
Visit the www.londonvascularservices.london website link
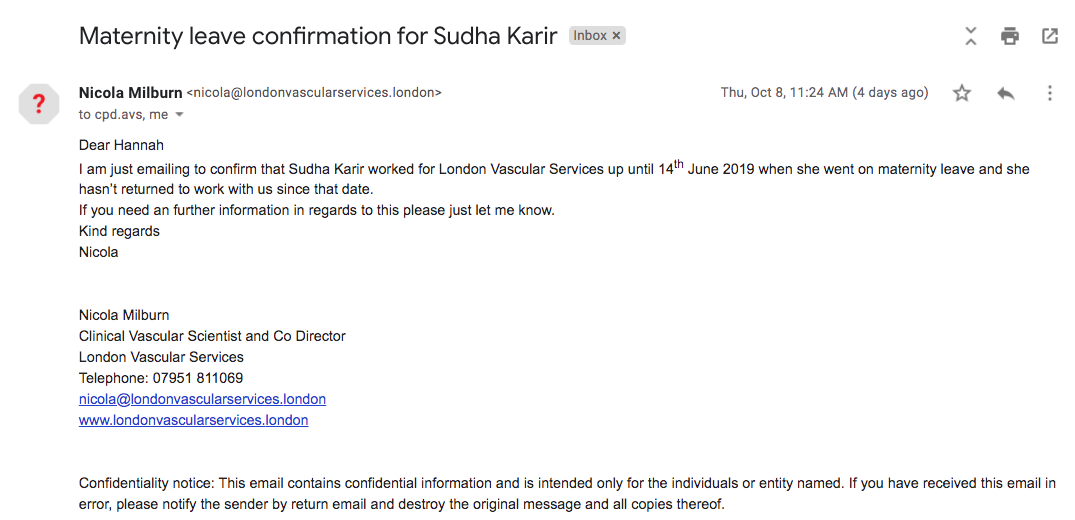pyautogui.click(x=193, y=420)
